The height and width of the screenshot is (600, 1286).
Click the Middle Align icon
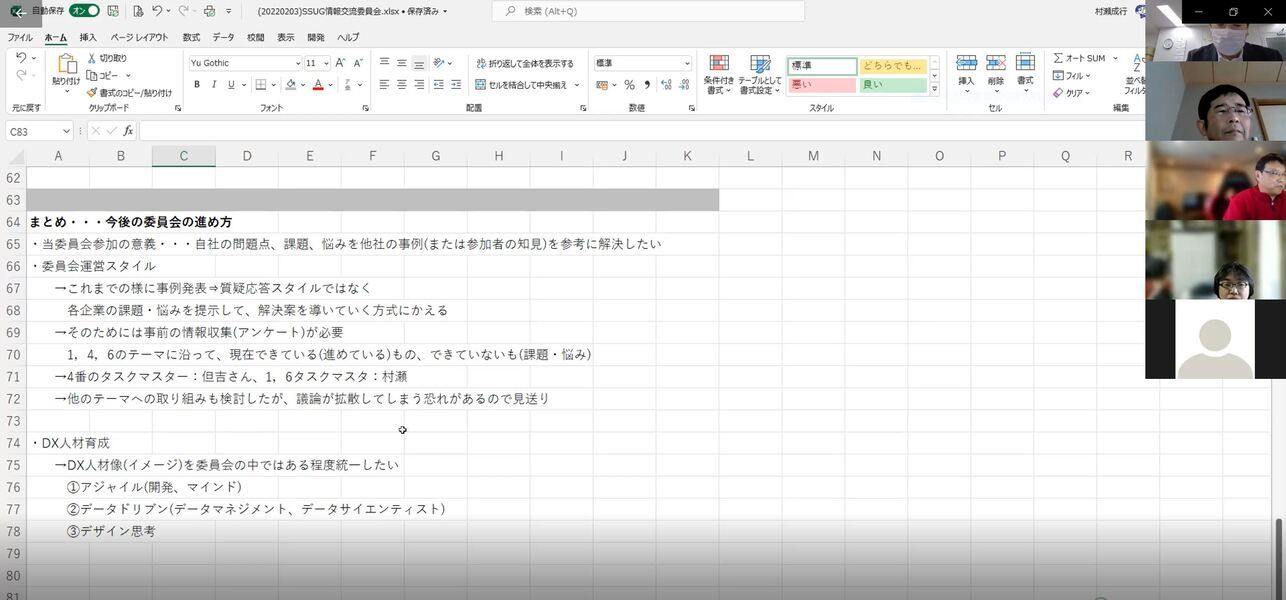tap(401, 63)
